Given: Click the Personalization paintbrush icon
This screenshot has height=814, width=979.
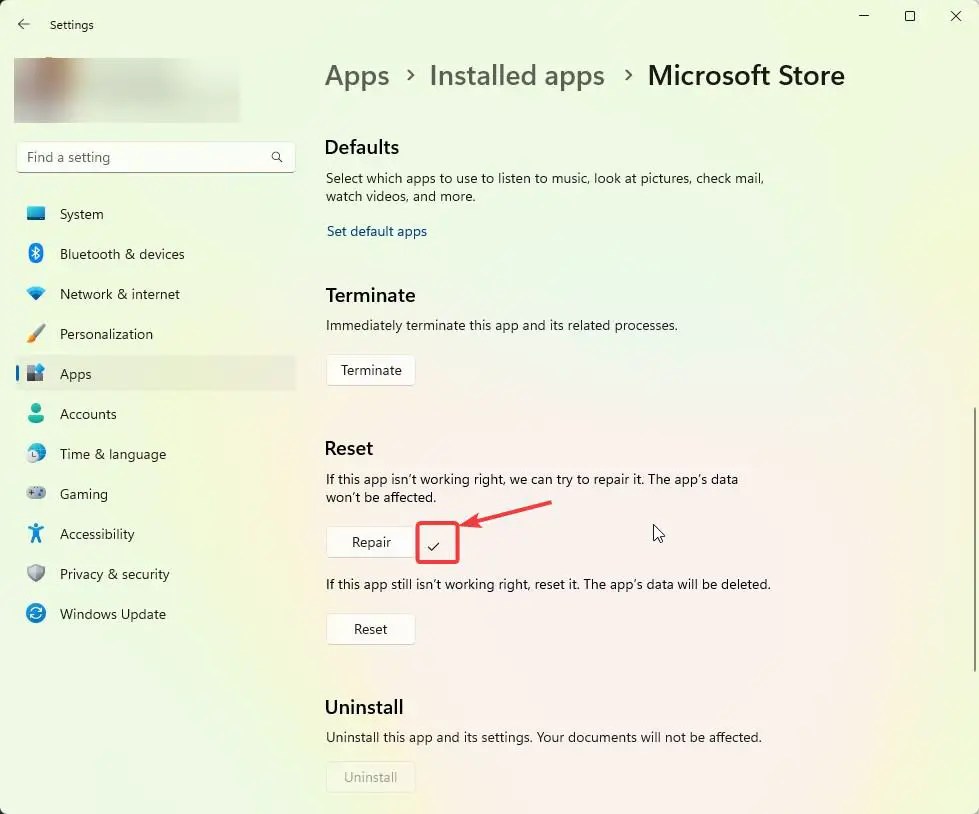Looking at the screenshot, I should click(x=36, y=333).
